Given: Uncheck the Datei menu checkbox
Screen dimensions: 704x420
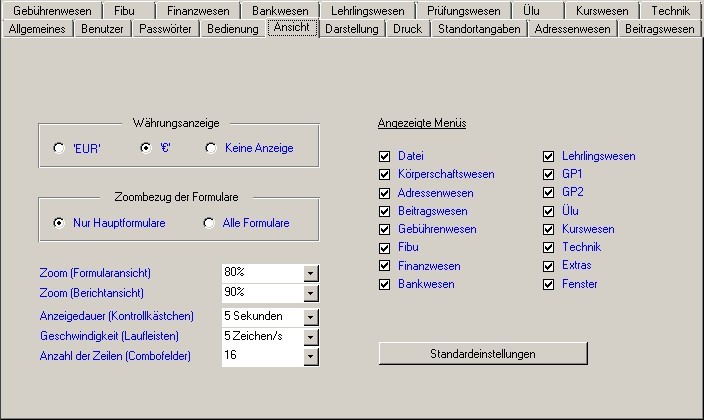Looking at the screenshot, I should tap(385, 157).
